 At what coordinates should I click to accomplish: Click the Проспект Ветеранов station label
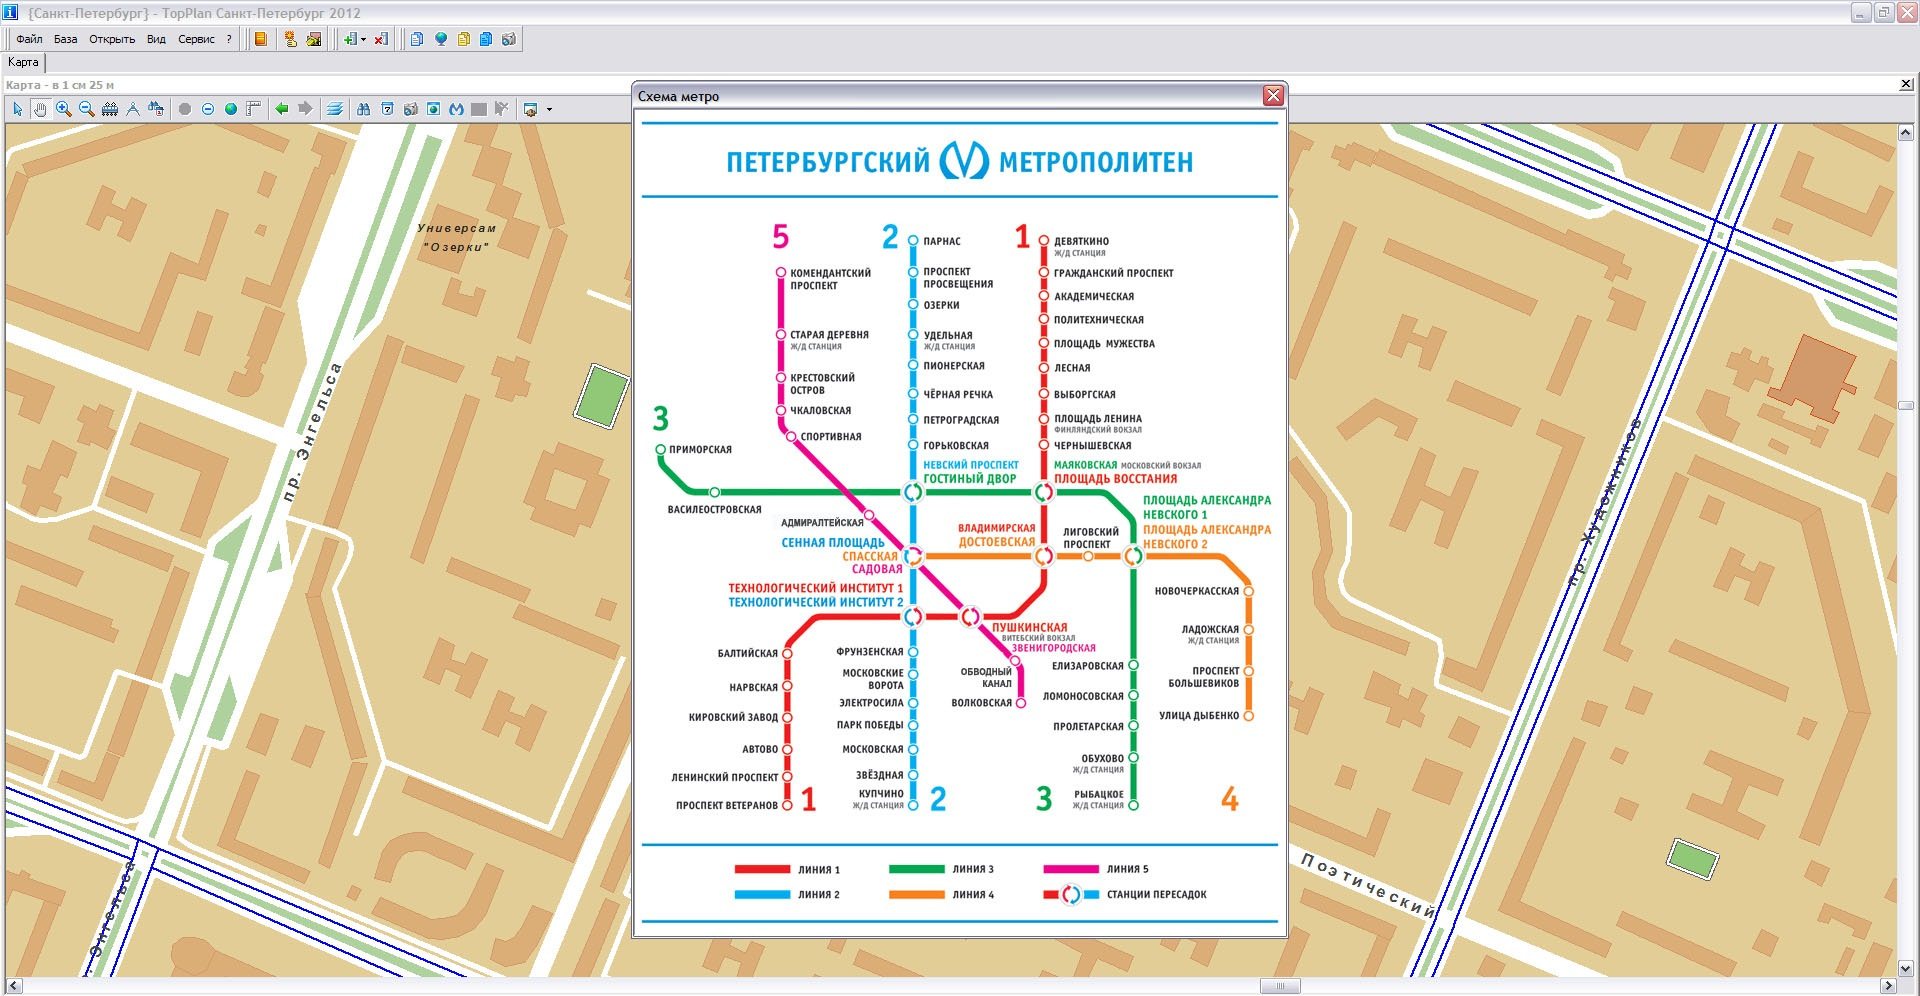tap(727, 806)
